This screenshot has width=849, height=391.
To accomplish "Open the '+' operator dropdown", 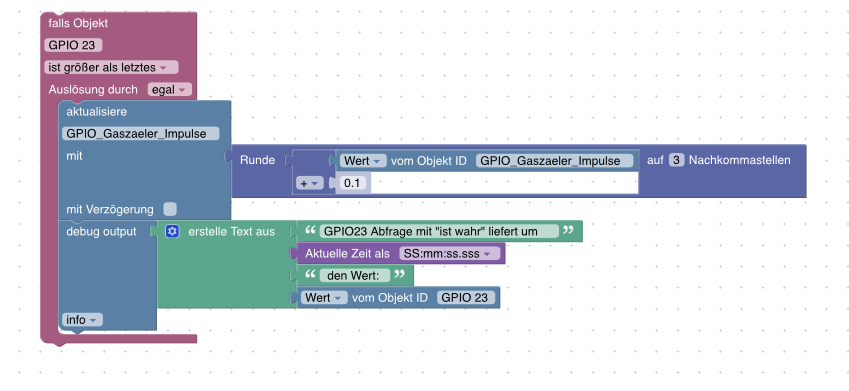I will tap(310, 184).
